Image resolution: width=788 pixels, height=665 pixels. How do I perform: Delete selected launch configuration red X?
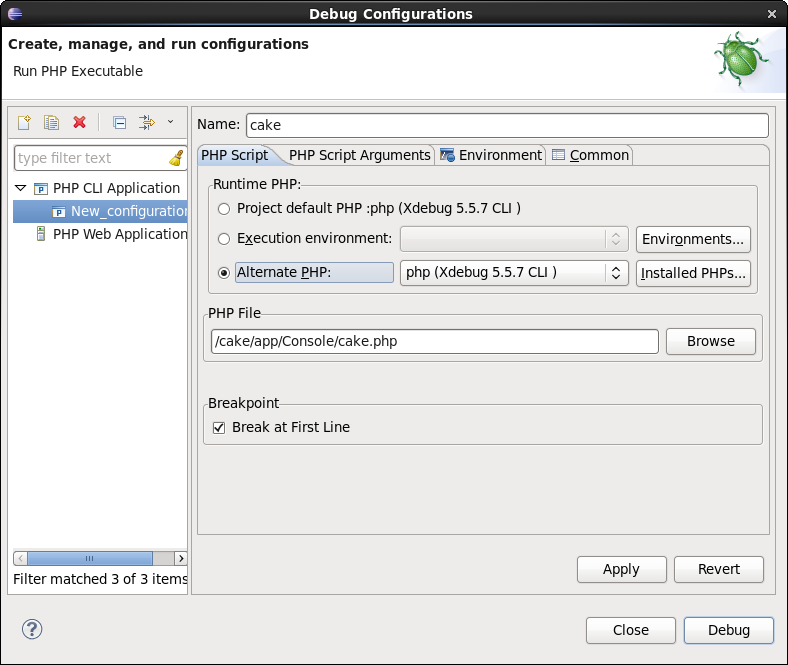[x=79, y=122]
